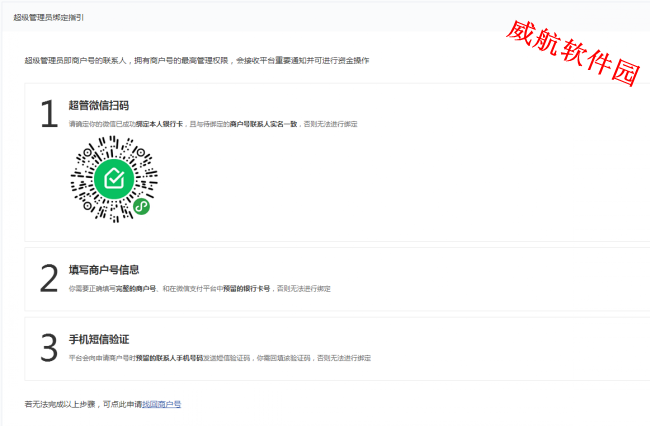Viewport: 650px width, 426px height.
Task: Select the 超级管理员绑定指引 header title
Action: point(49,17)
